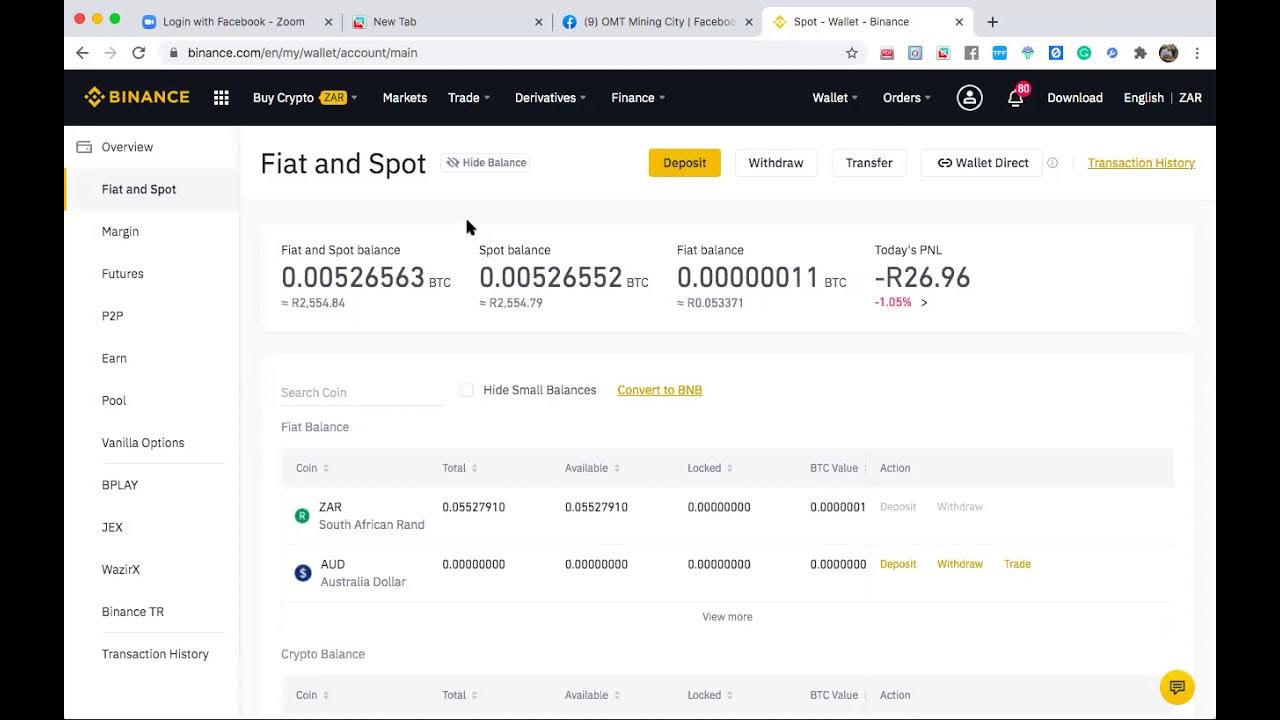Image resolution: width=1280 pixels, height=720 pixels.
Task: Open the Chrome three-dot menu
Action: 1197,53
